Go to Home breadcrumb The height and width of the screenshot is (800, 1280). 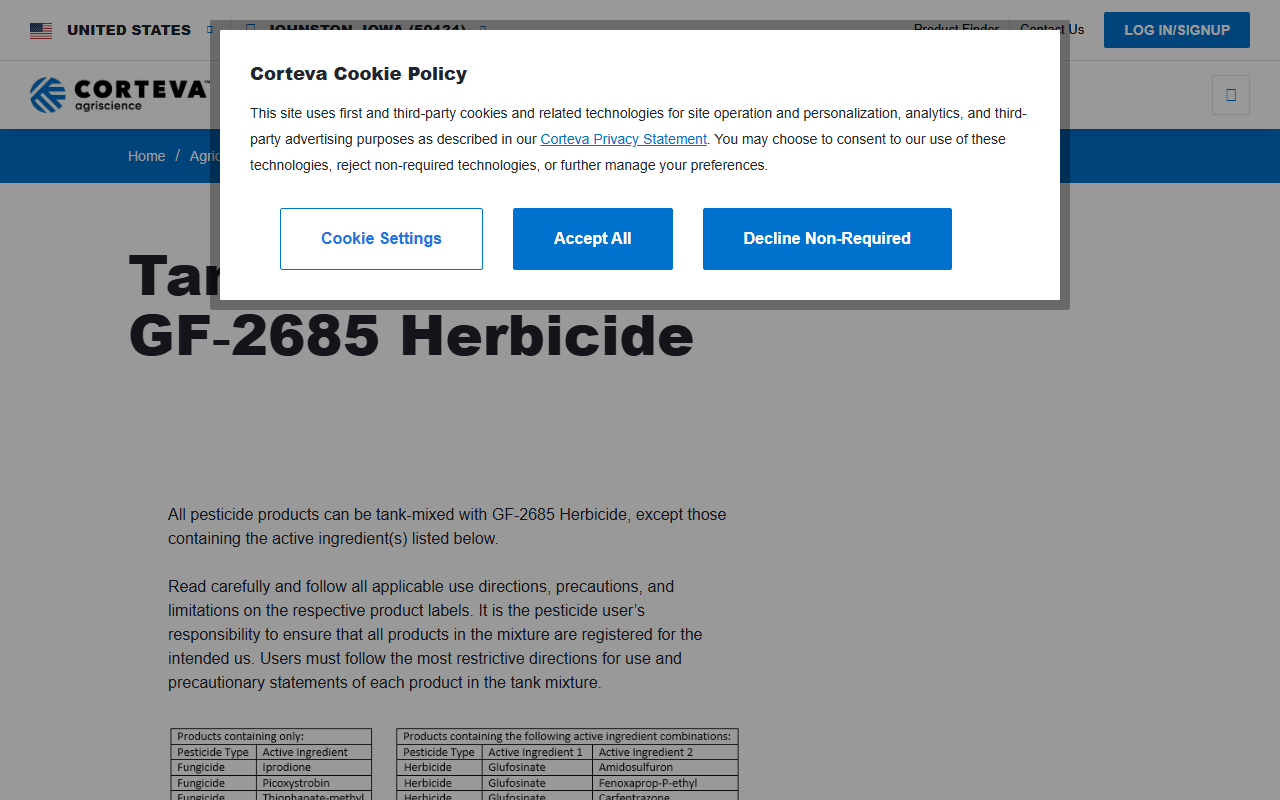(146, 156)
